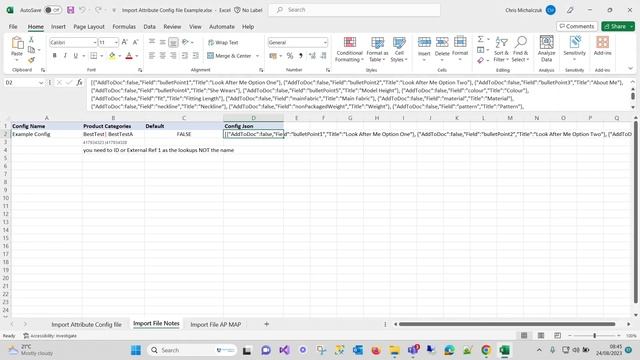Click the title bar Search box
The image size is (640, 360).
354,10
